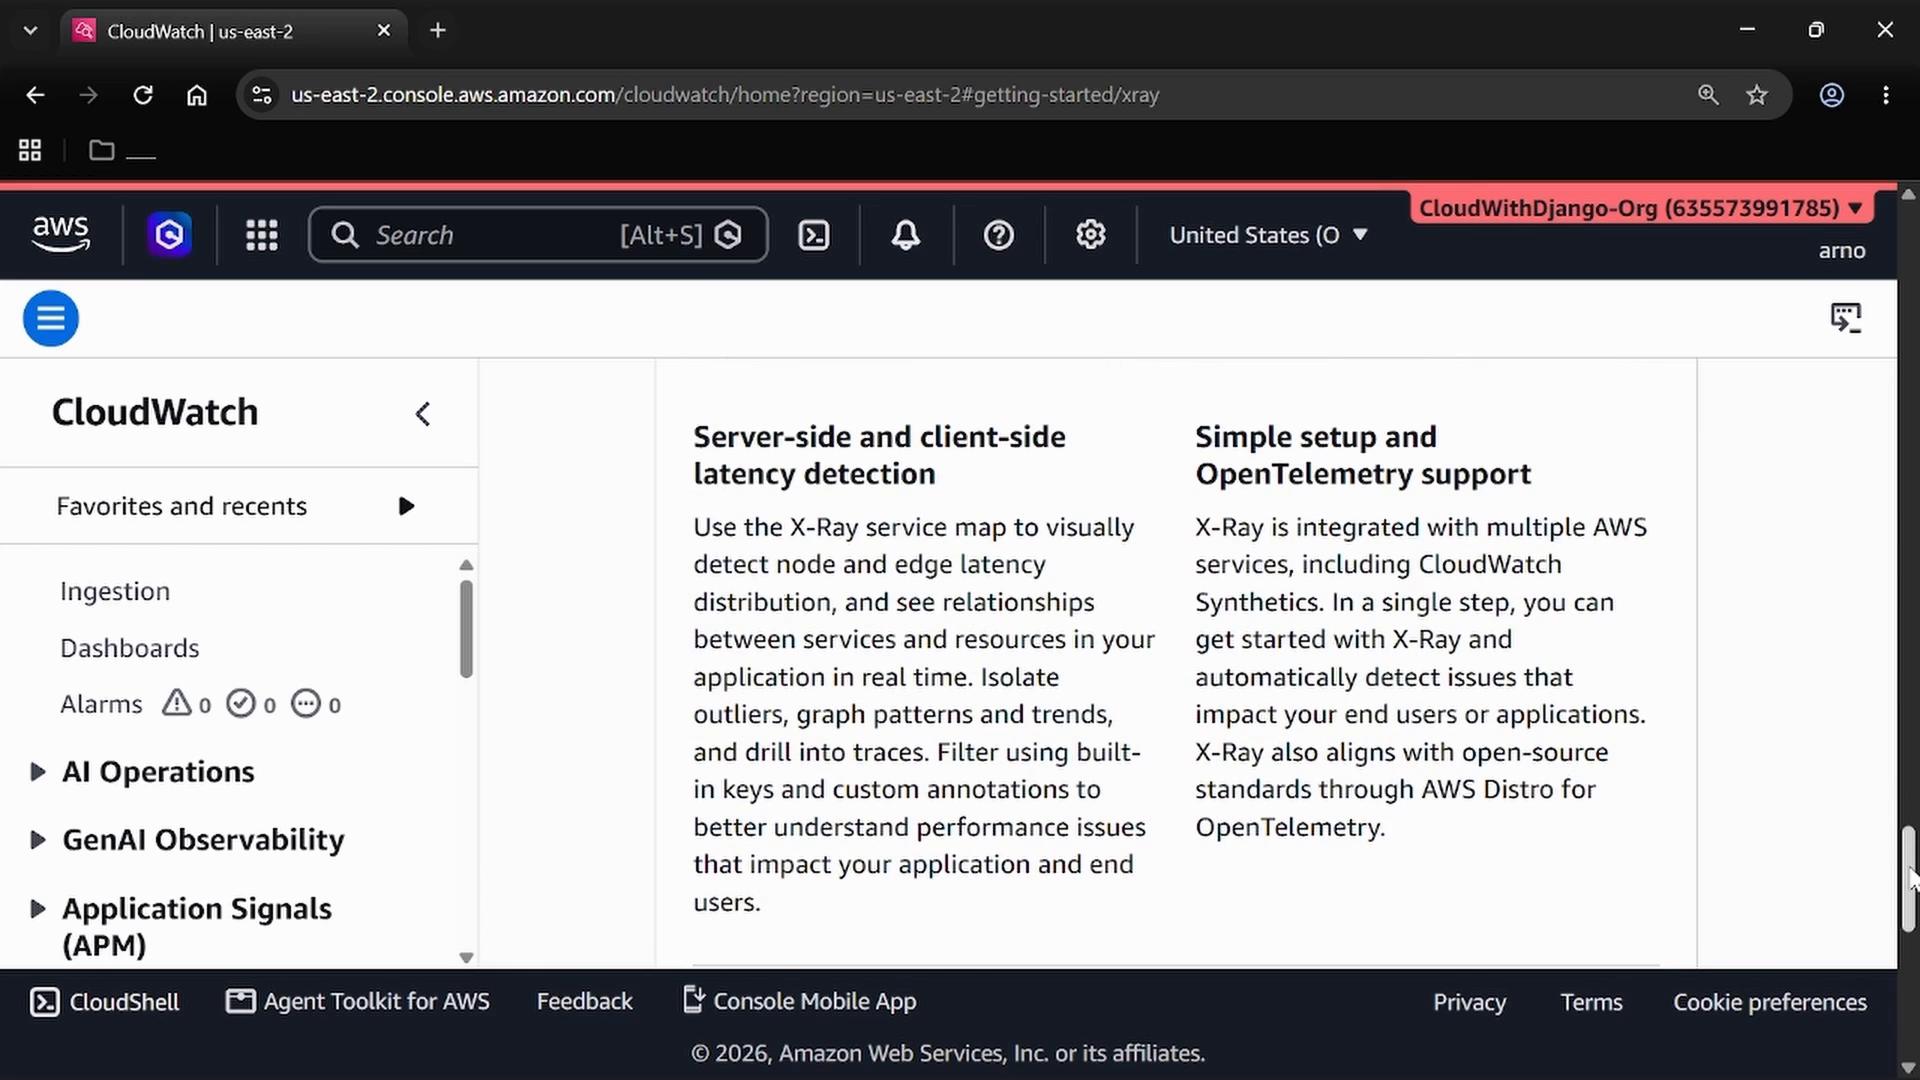Viewport: 1920px width, 1080px height.
Task: Click the browser zoom magnifier icon
Action: 1708,95
